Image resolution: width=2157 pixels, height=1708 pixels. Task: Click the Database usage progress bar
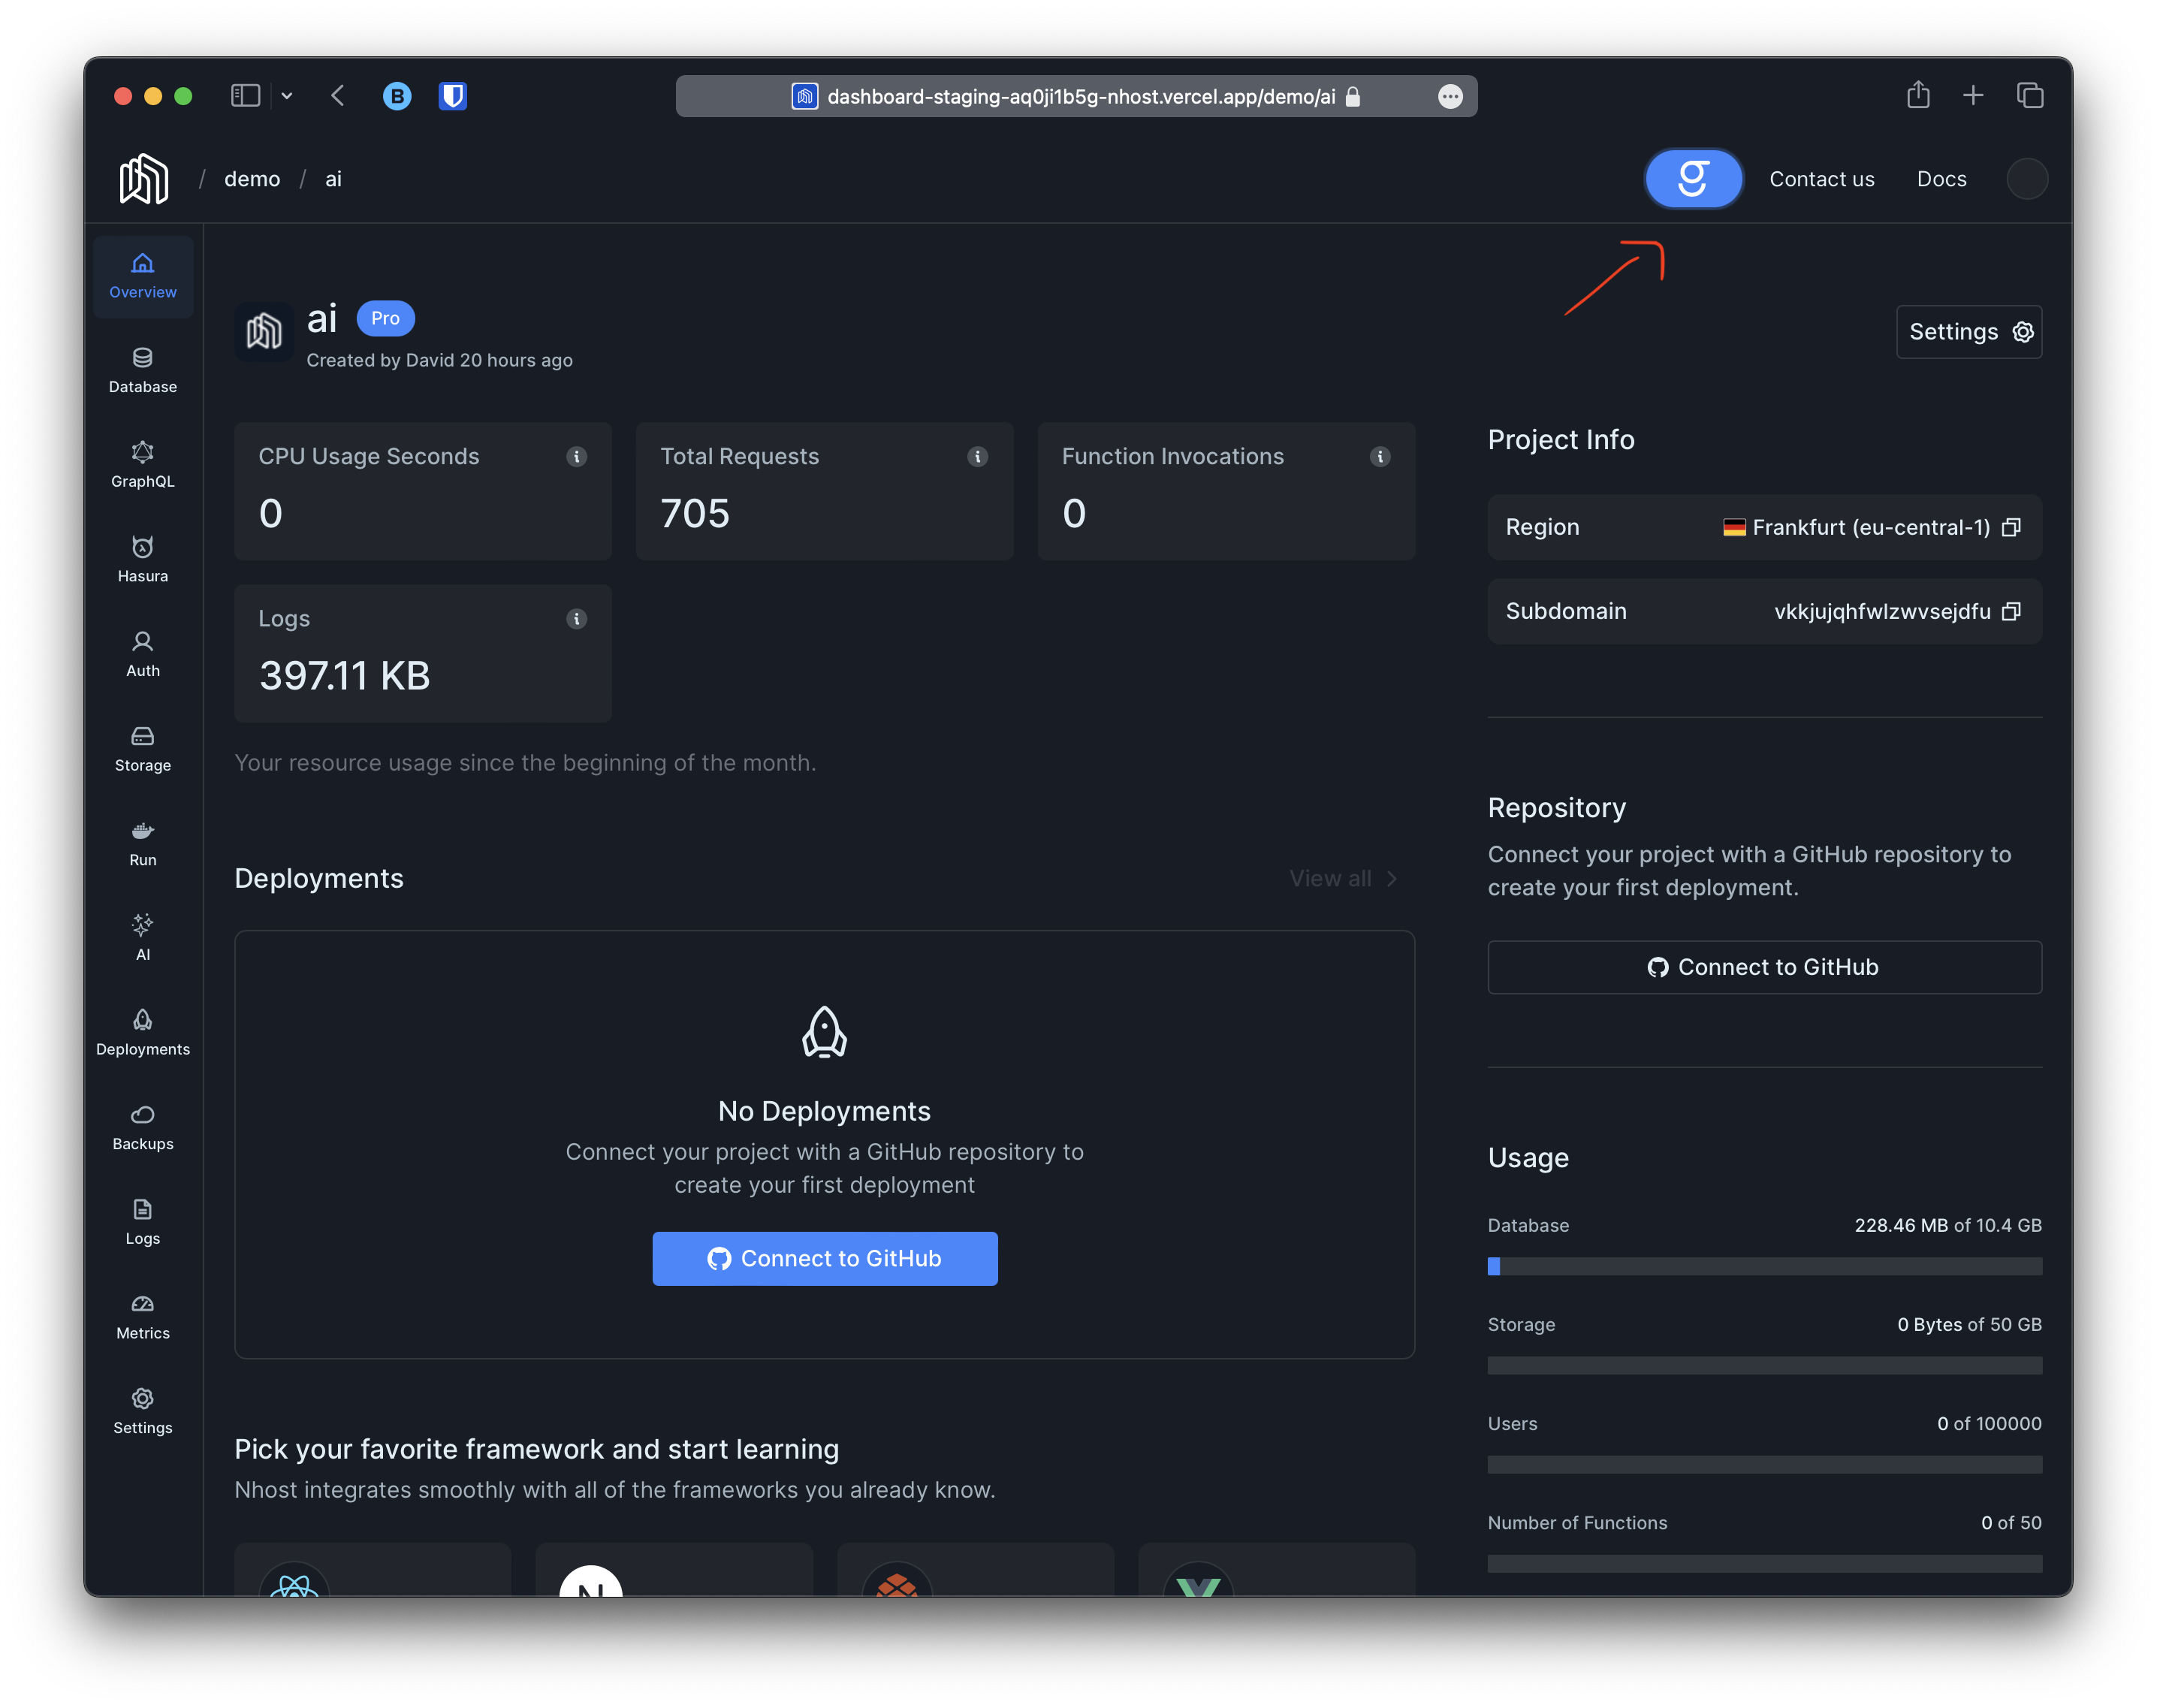(1764, 1266)
